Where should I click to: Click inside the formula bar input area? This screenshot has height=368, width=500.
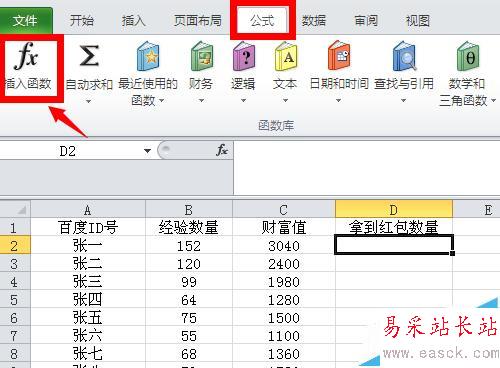coord(367,168)
